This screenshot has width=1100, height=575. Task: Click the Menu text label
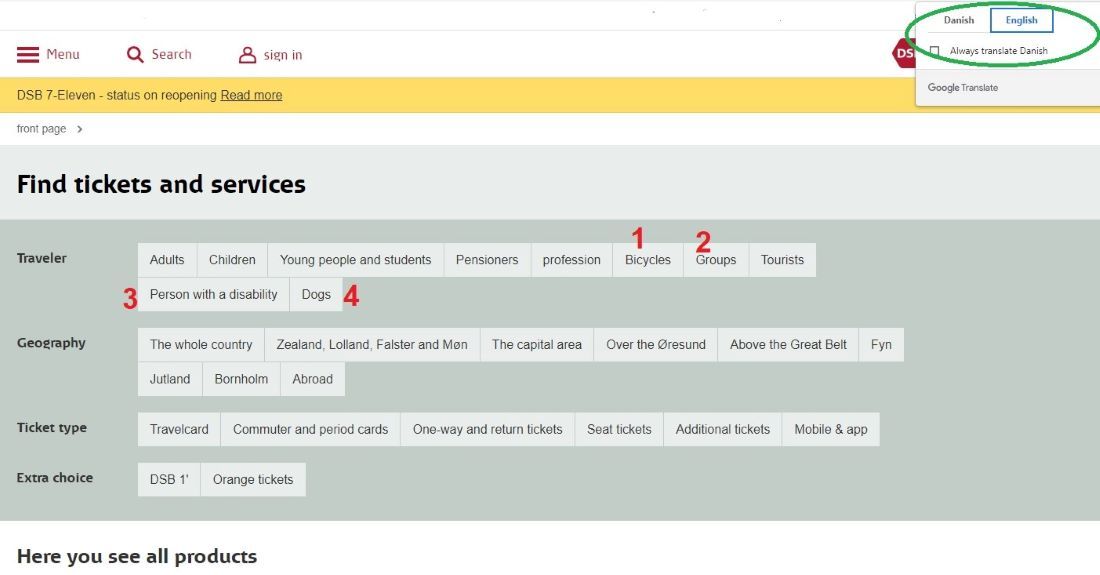click(63, 55)
